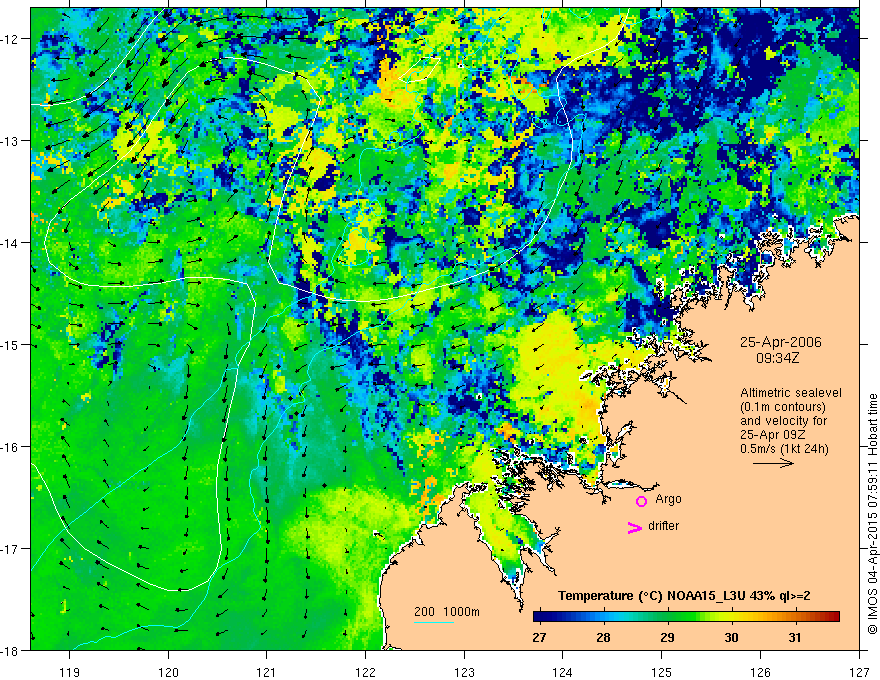Click the longitude axis label 124
This screenshot has height=680, width=880.
click(563, 672)
